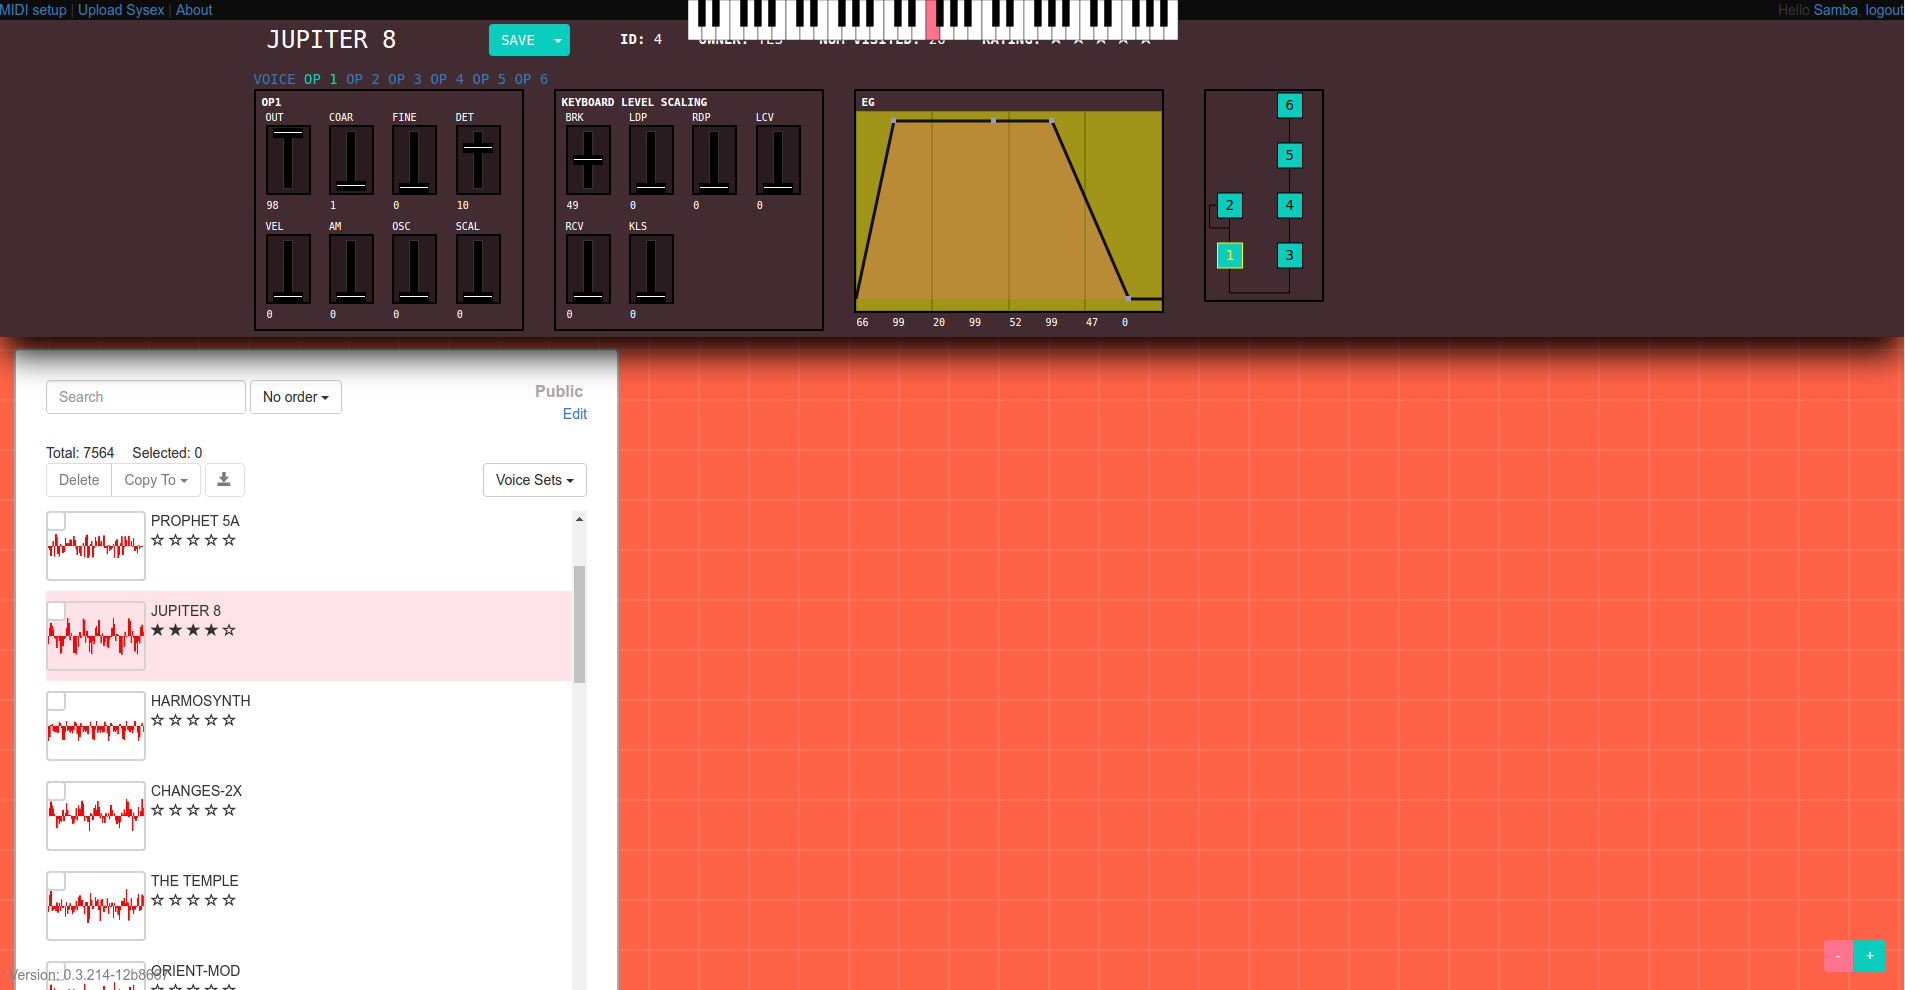
Task: Click the FINE frequency slider
Action: pyautogui.click(x=414, y=160)
